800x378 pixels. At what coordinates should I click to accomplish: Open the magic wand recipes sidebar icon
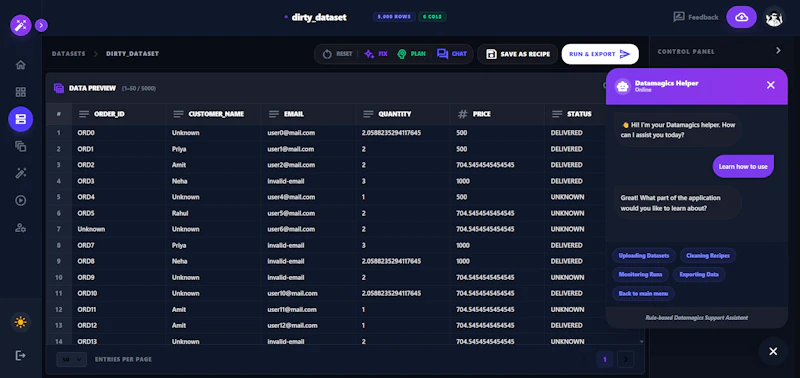pyautogui.click(x=20, y=173)
